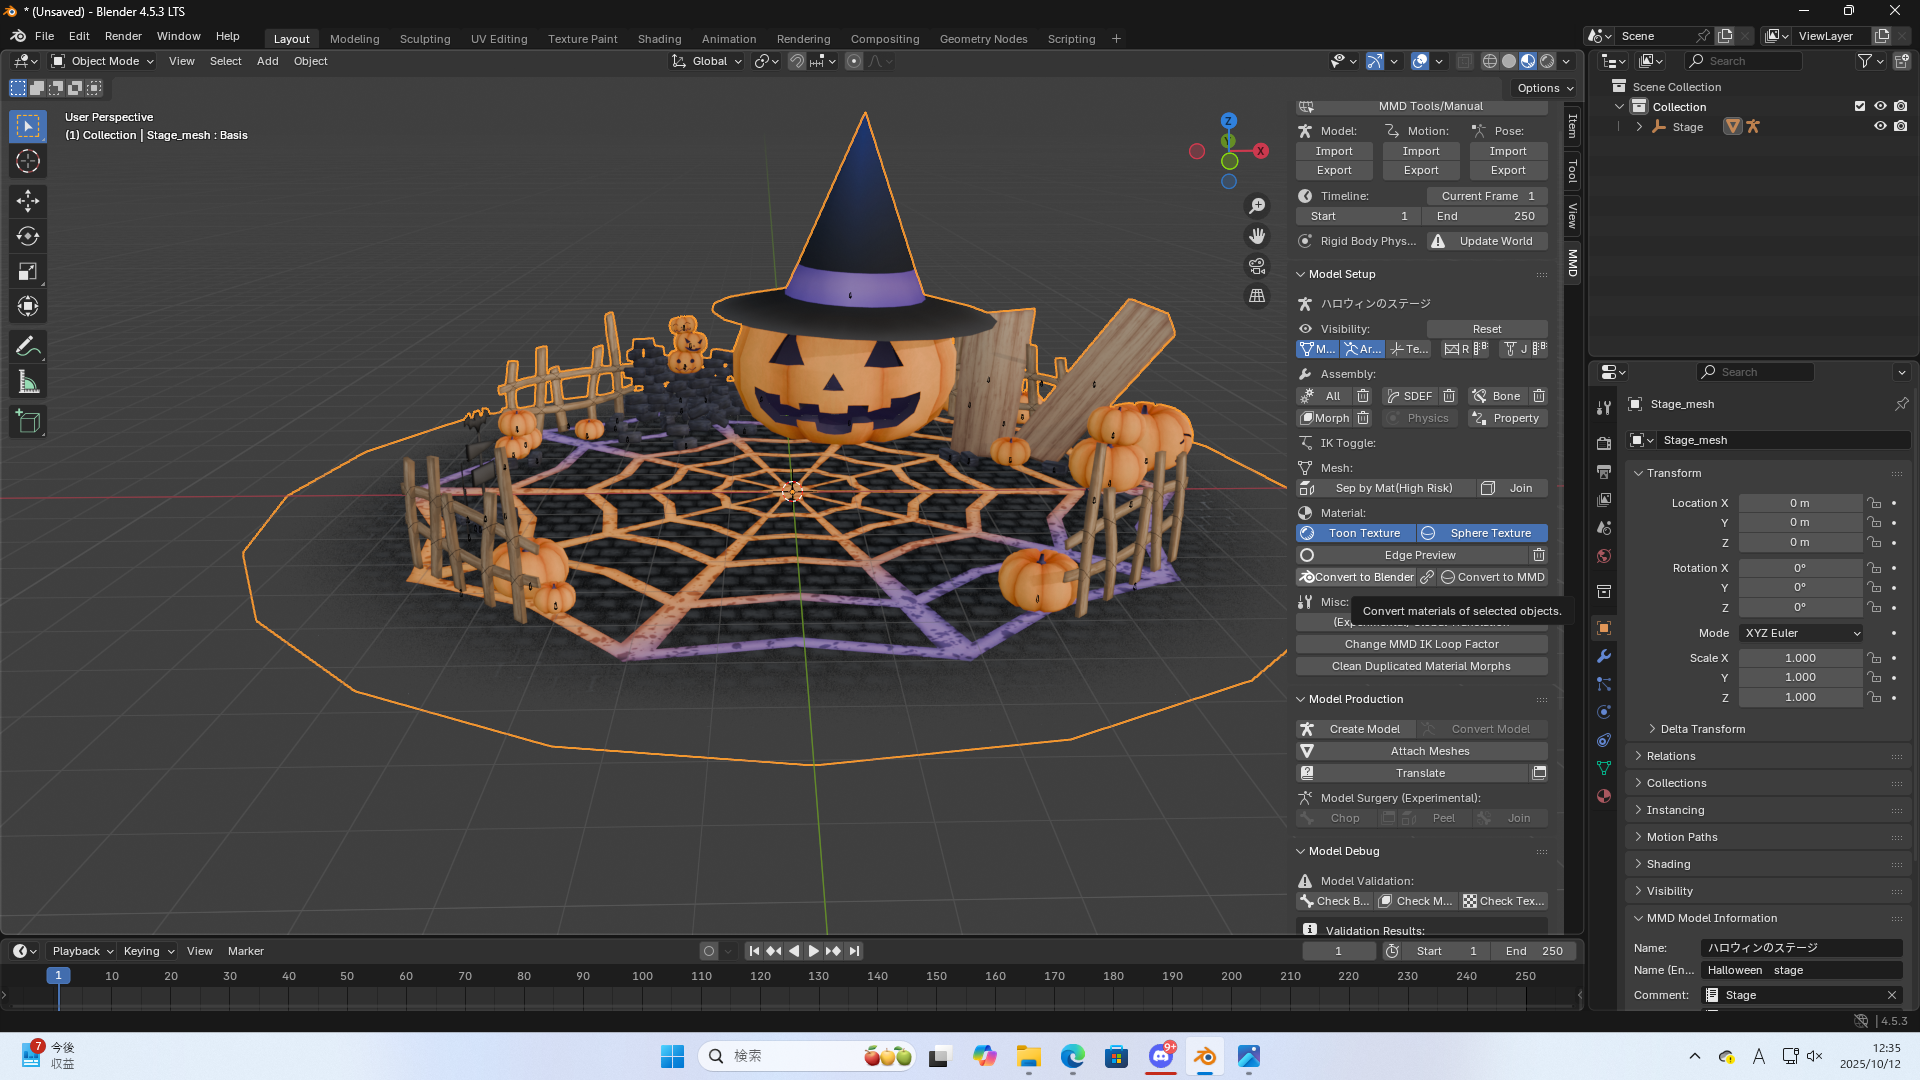Adjust the Scale X value slider
1920x1080 pixels.
pyautogui.click(x=1800, y=658)
